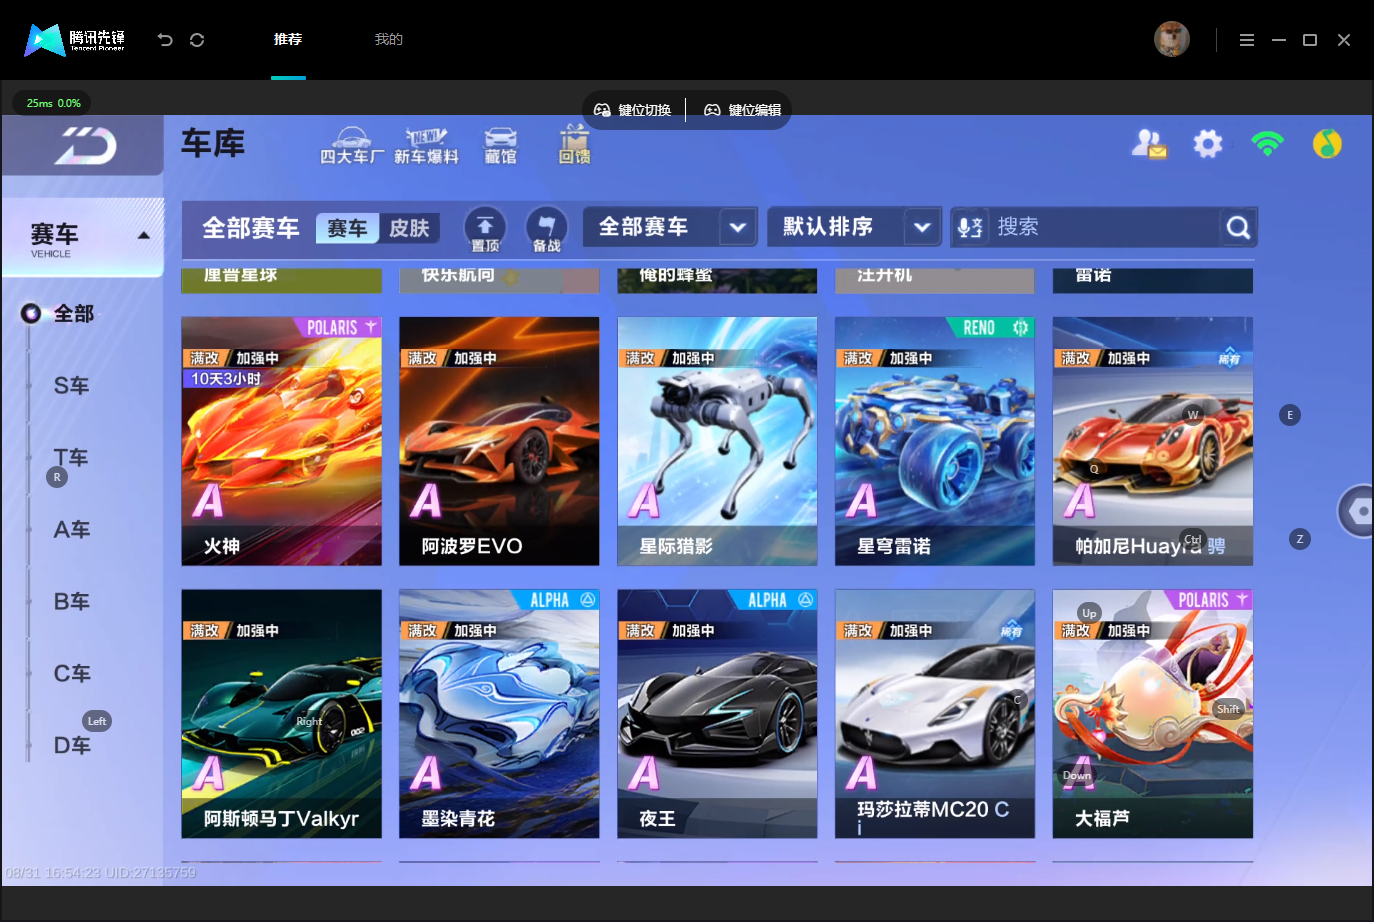Open 藏馆 collection icon
Screen dimensions: 1374x922
(500, 145)
